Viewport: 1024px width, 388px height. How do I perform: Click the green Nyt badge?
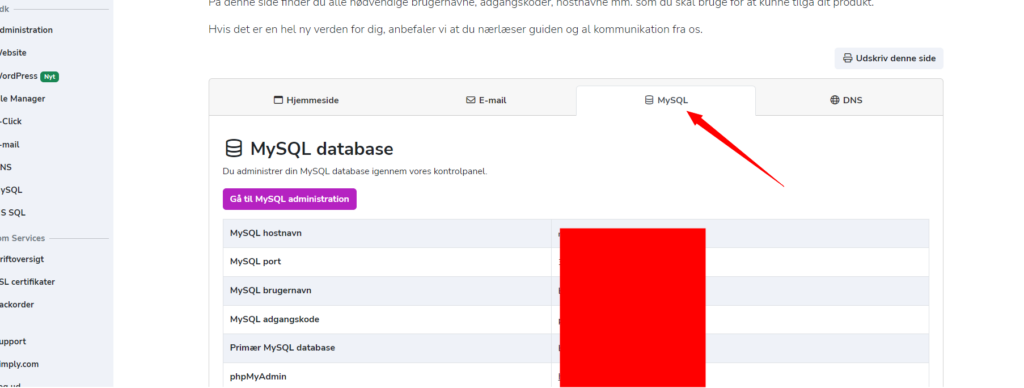pyautogui.click(x=50, y=76)
